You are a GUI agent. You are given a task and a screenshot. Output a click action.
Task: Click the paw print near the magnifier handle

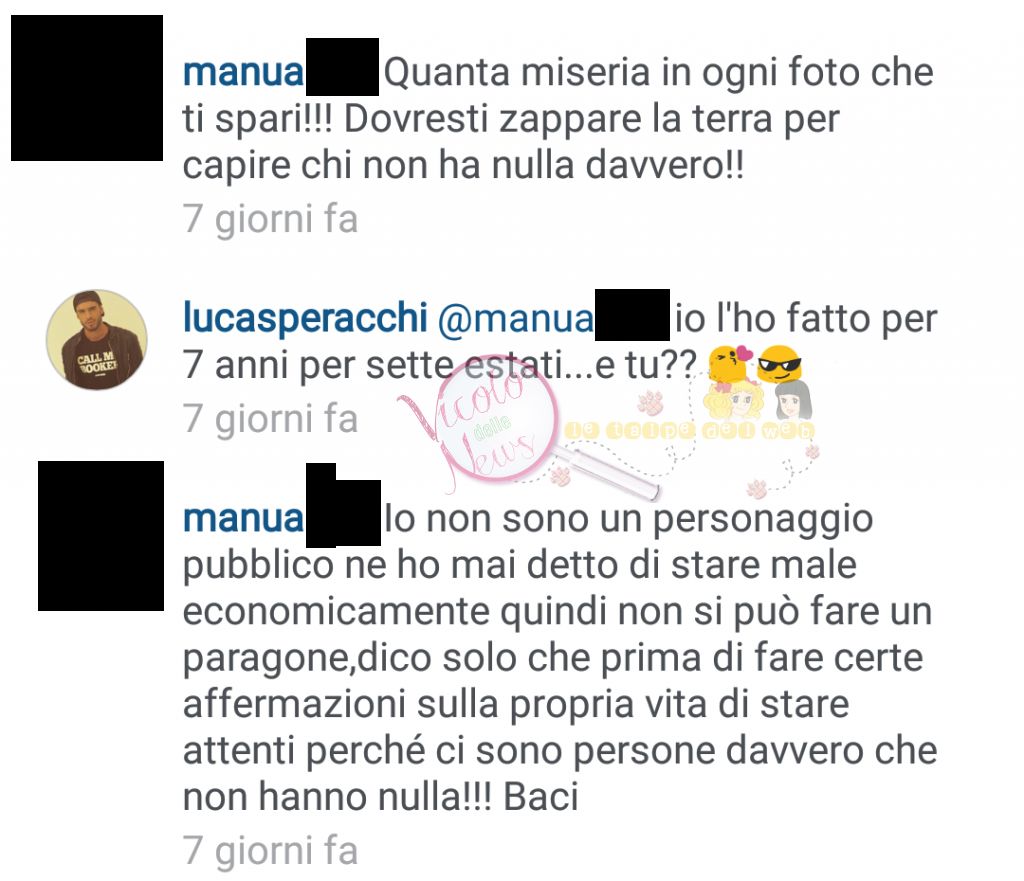[561, 477]
